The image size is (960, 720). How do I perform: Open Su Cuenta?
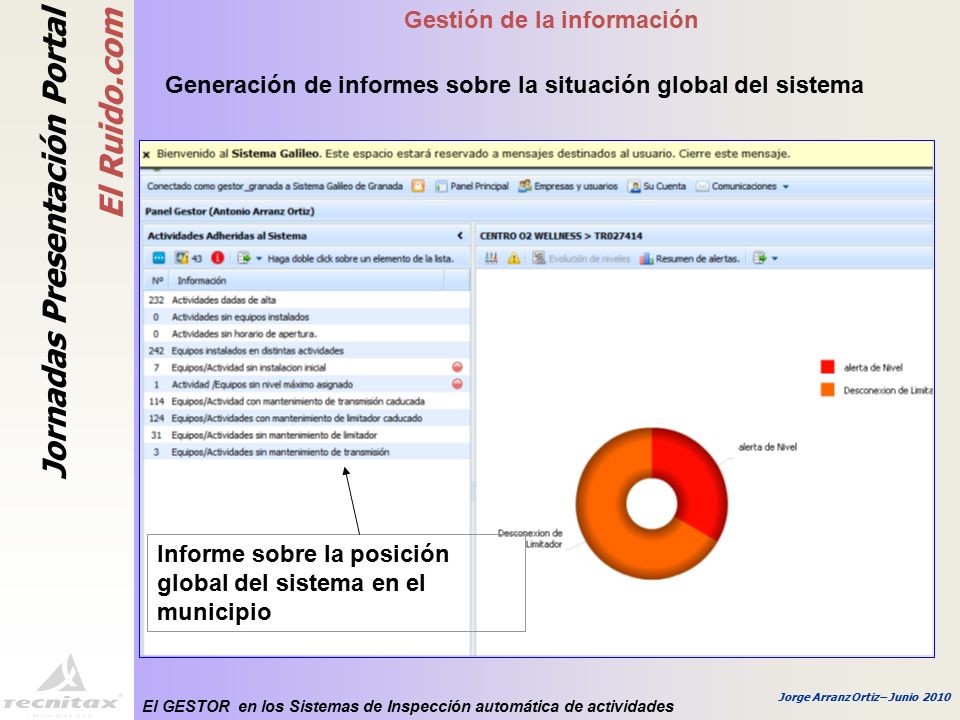[658, 186]
